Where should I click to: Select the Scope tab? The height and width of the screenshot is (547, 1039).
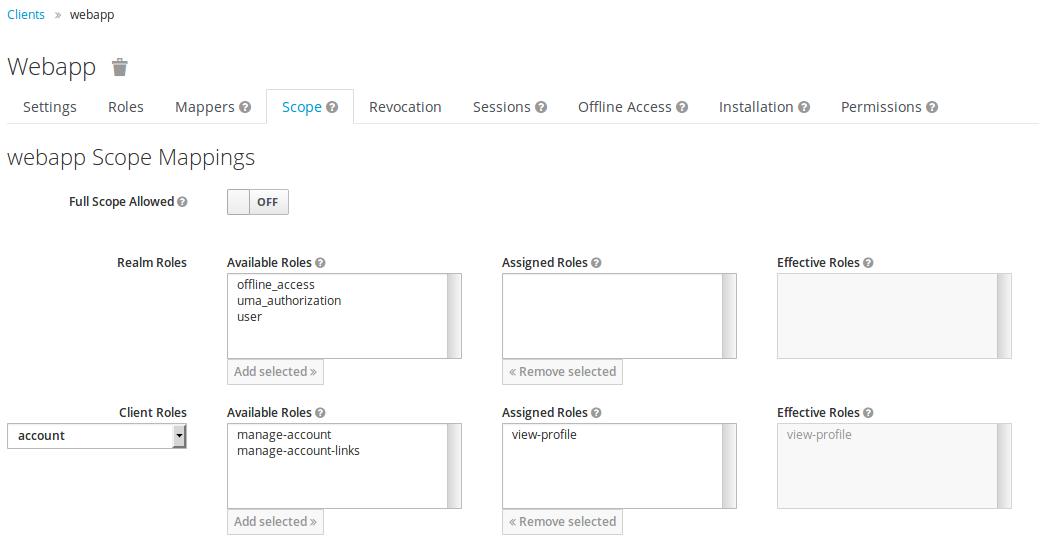(x=301, y=107)
